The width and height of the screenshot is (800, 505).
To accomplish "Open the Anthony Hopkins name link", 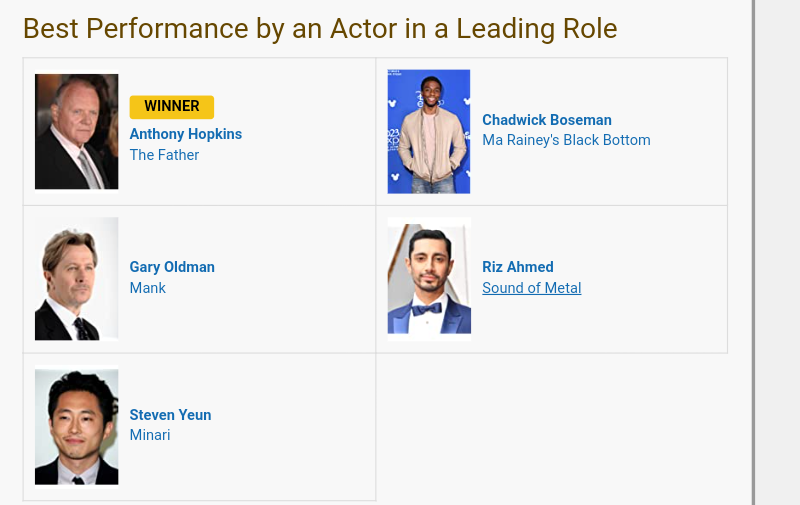I will (x=186, y=134).
